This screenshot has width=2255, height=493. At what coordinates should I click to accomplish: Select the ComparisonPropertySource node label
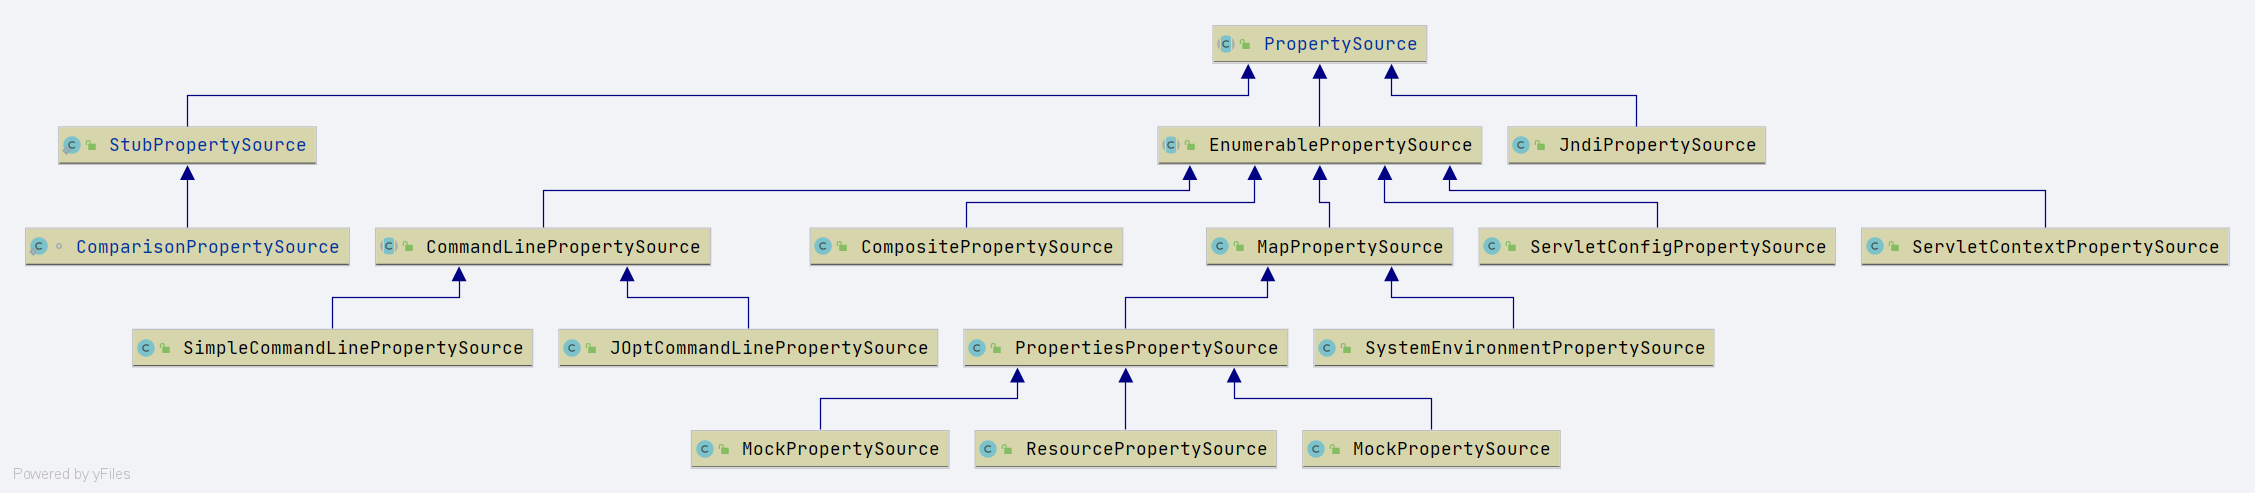click(207, 247)
